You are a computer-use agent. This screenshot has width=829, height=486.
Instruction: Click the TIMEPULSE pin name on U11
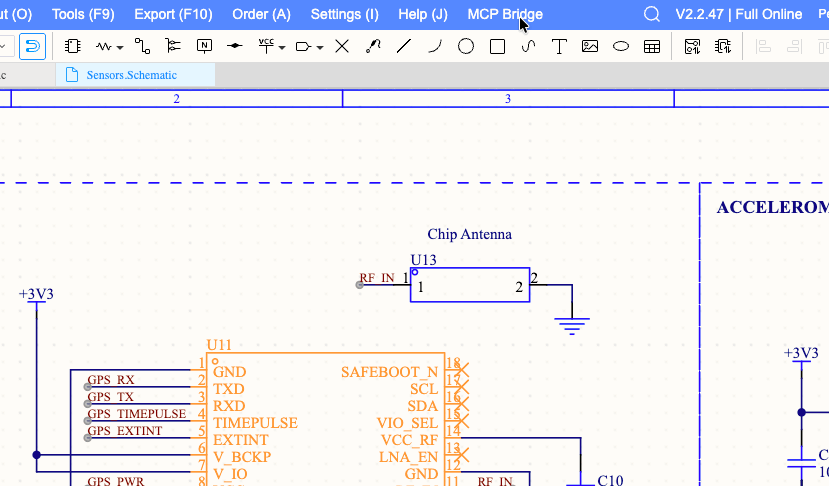(x=255, y=423)
